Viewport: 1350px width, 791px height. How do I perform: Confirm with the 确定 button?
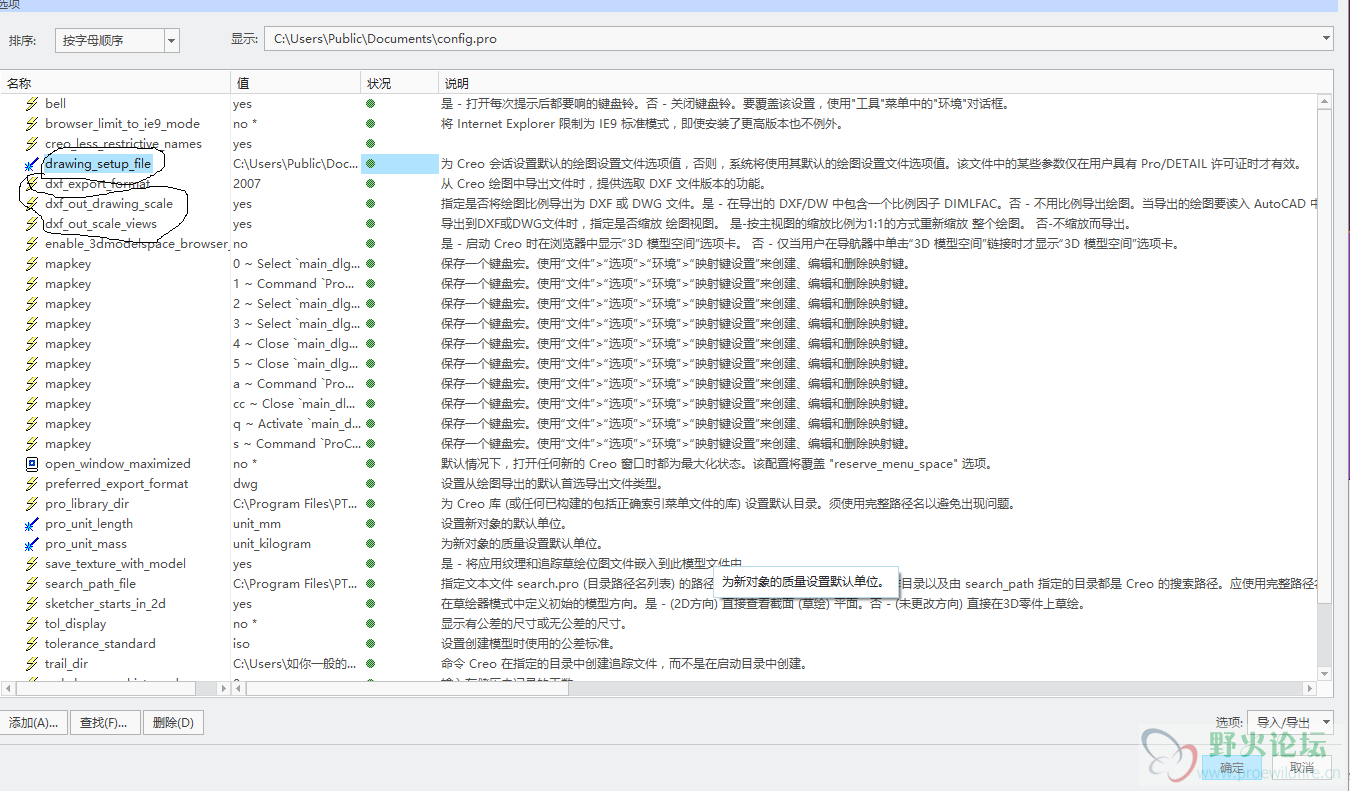[1232, 768]
